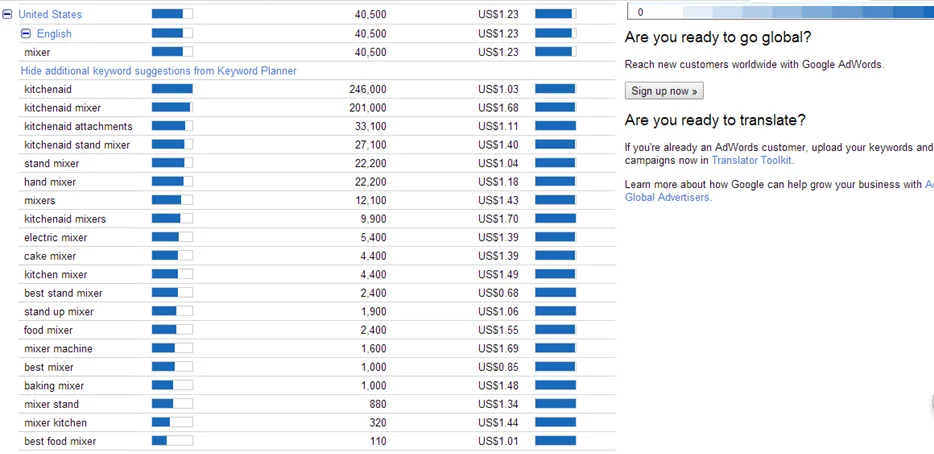Collapse the United States row
This screenshot has height=454, width=934.
tap(7, 14)
